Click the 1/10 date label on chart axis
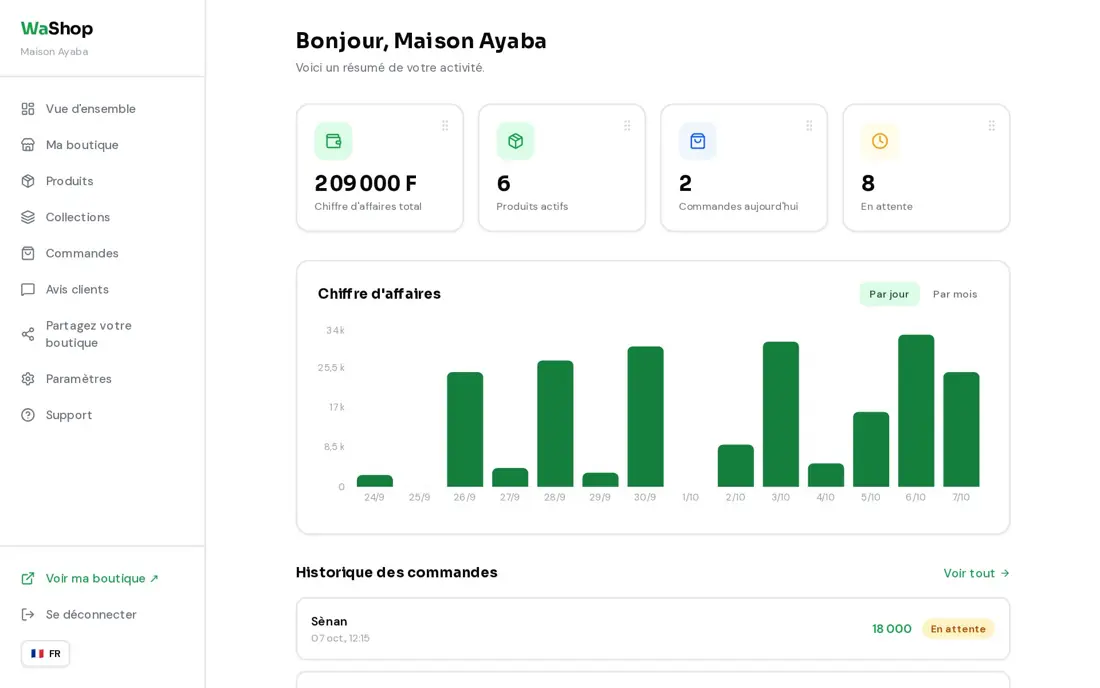This screenshot has height=688, width=1100. (x=690, y=497)
